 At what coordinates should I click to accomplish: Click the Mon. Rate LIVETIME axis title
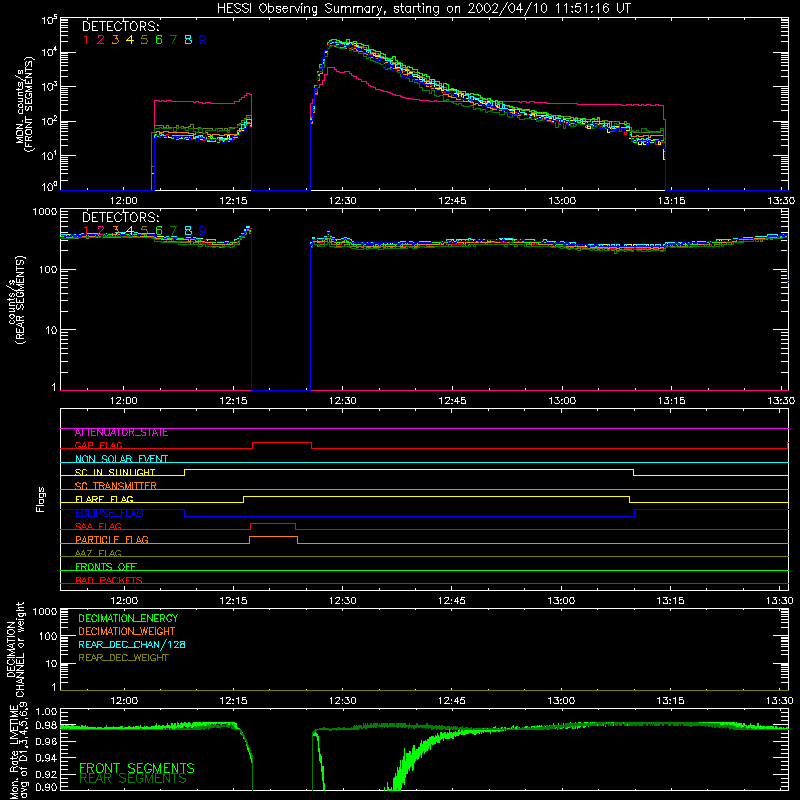tap(20, 749)
